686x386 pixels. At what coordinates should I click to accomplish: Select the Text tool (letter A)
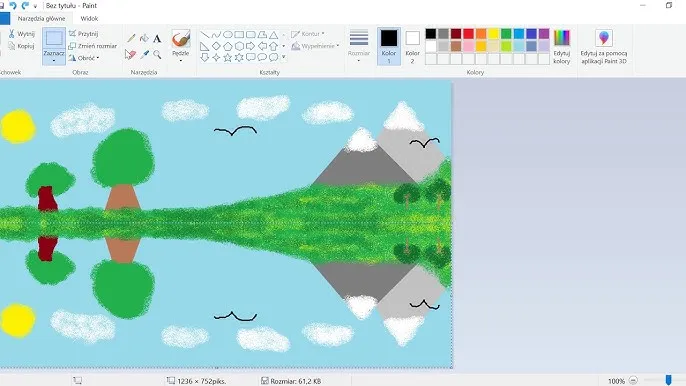[157, 39]
